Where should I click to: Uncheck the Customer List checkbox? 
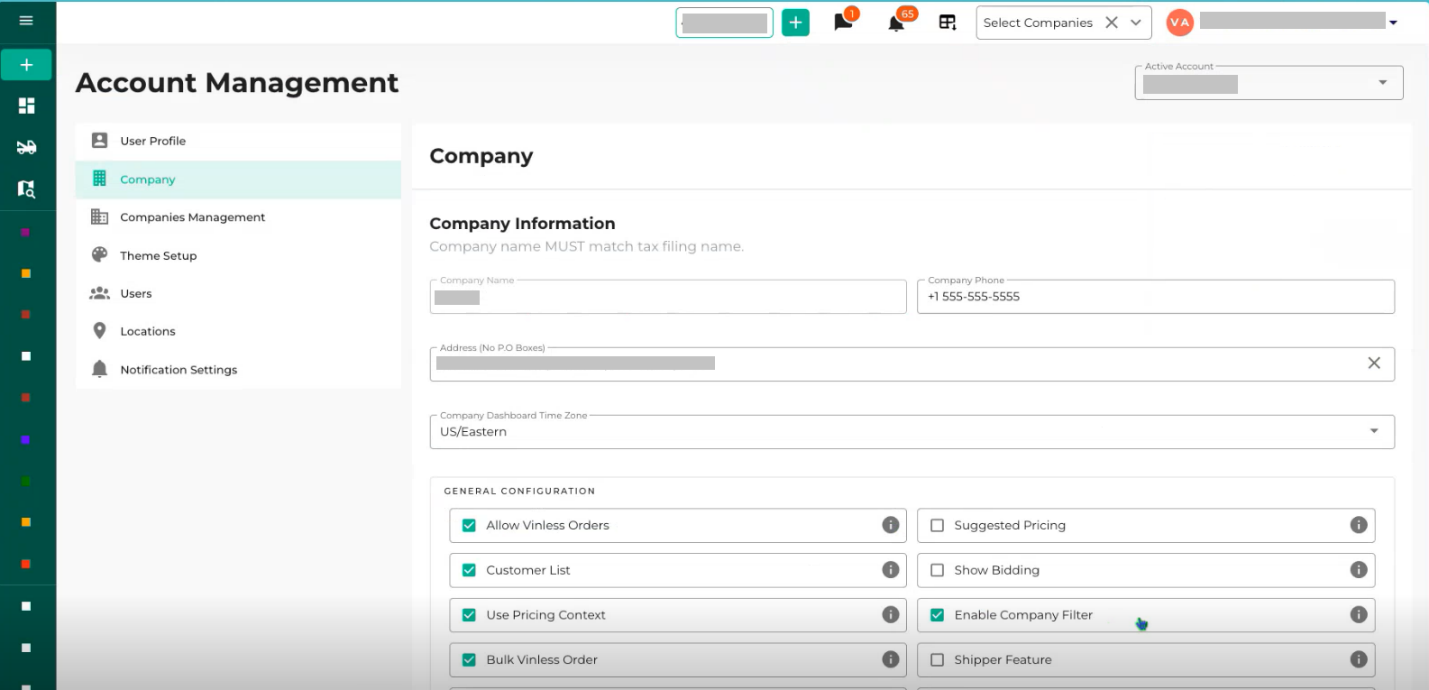tap(469, 570)
